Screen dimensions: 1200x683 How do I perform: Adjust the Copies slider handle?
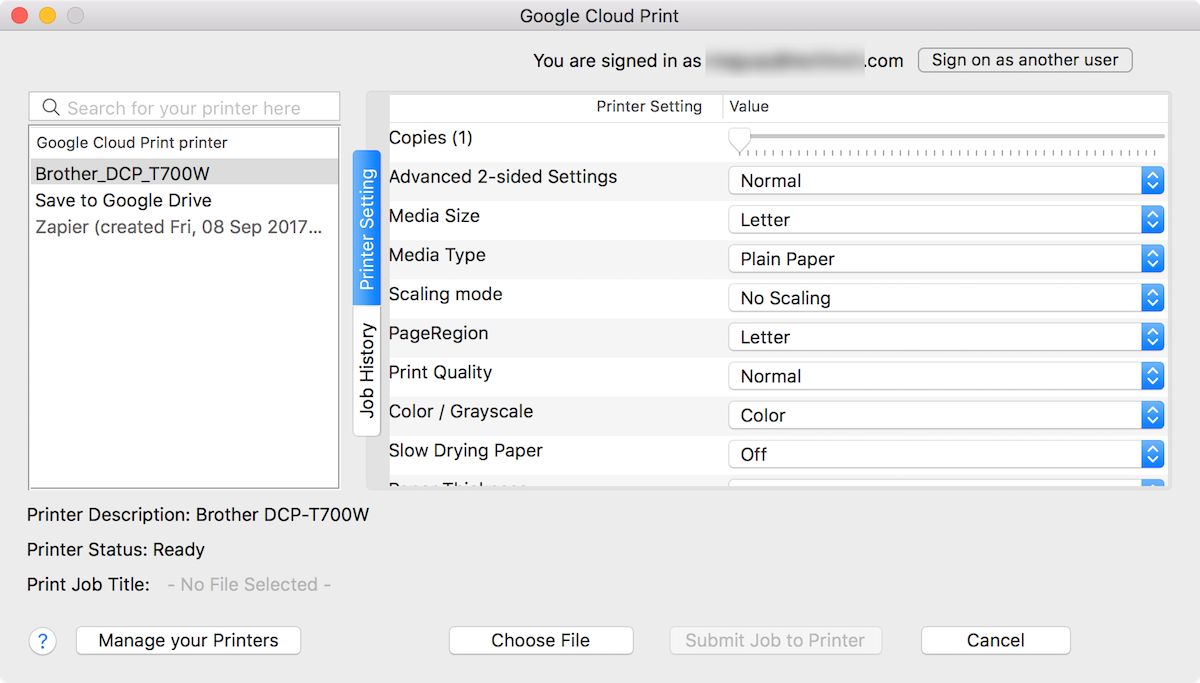739,138
